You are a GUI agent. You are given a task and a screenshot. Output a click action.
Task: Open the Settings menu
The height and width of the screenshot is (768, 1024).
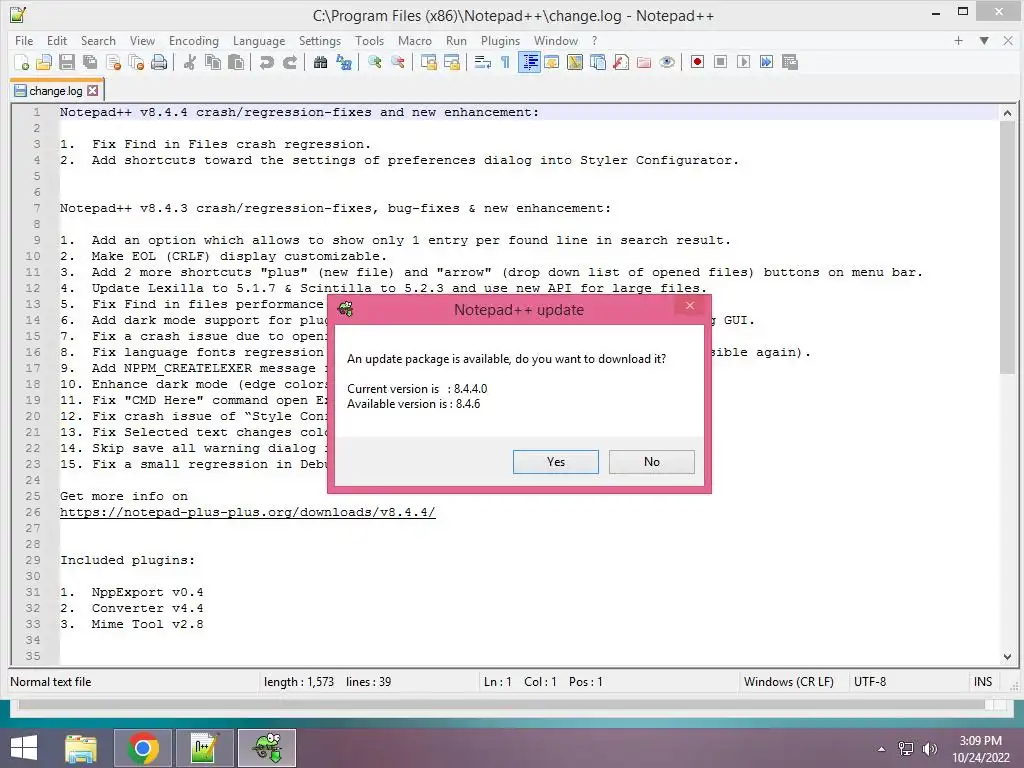[320, 40]
